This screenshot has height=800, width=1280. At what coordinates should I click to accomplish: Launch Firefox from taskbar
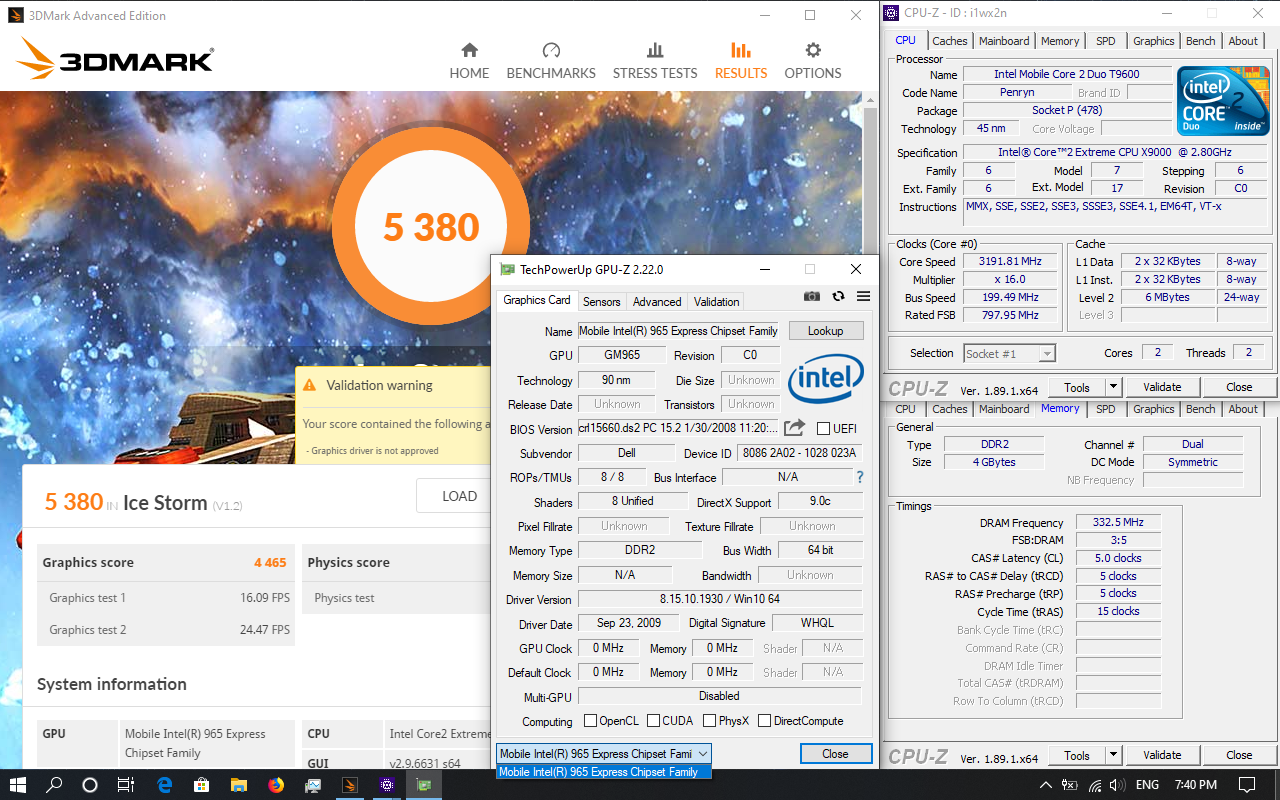point(276,785)
